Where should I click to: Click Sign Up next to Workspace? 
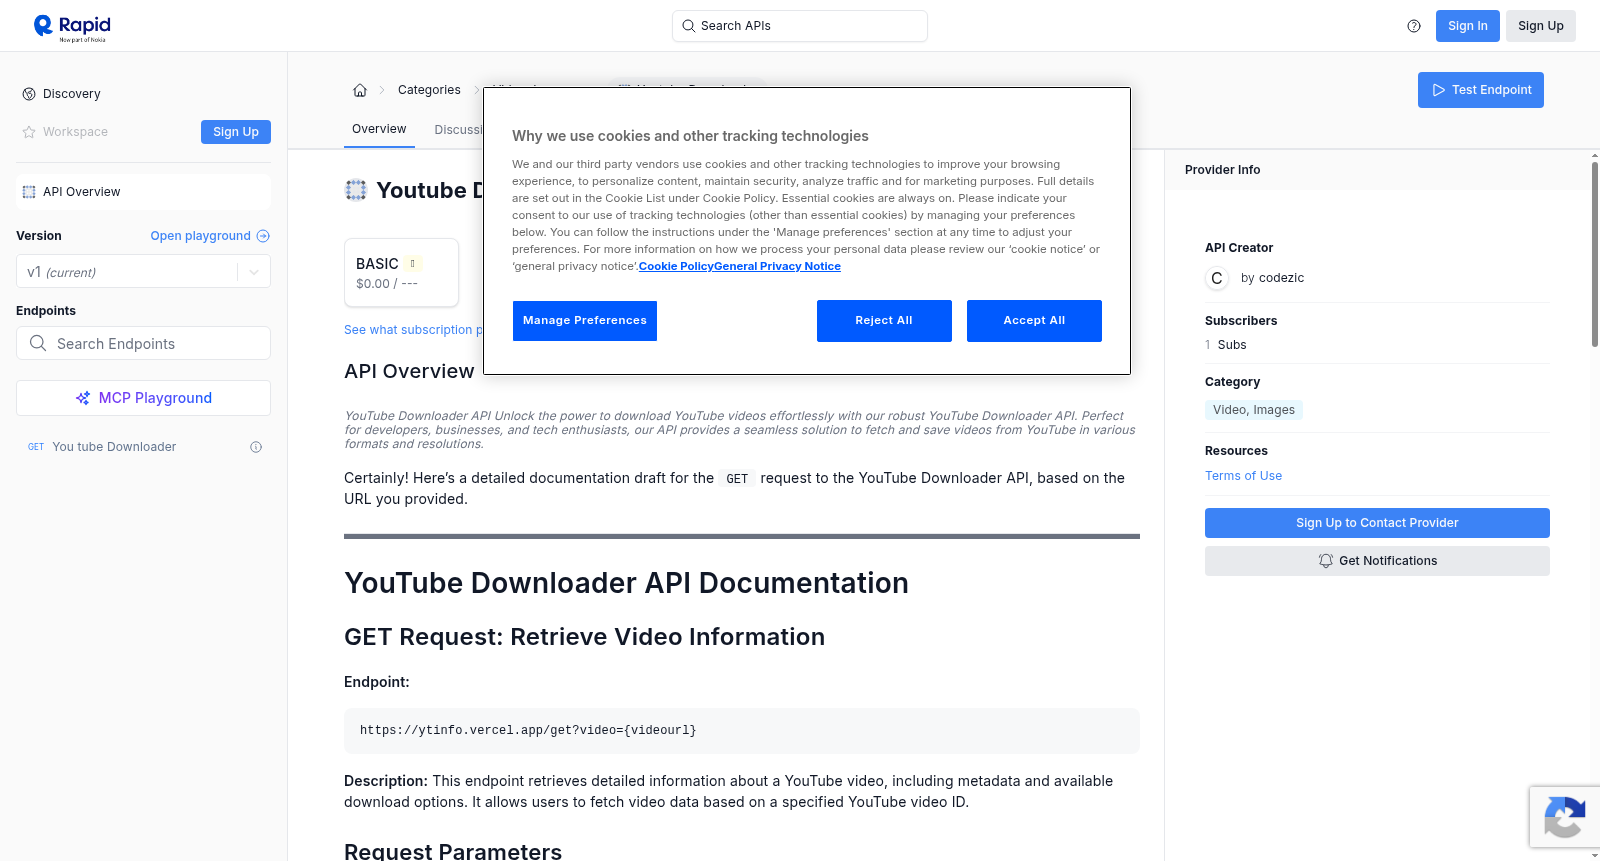click(x=236, y=132)
